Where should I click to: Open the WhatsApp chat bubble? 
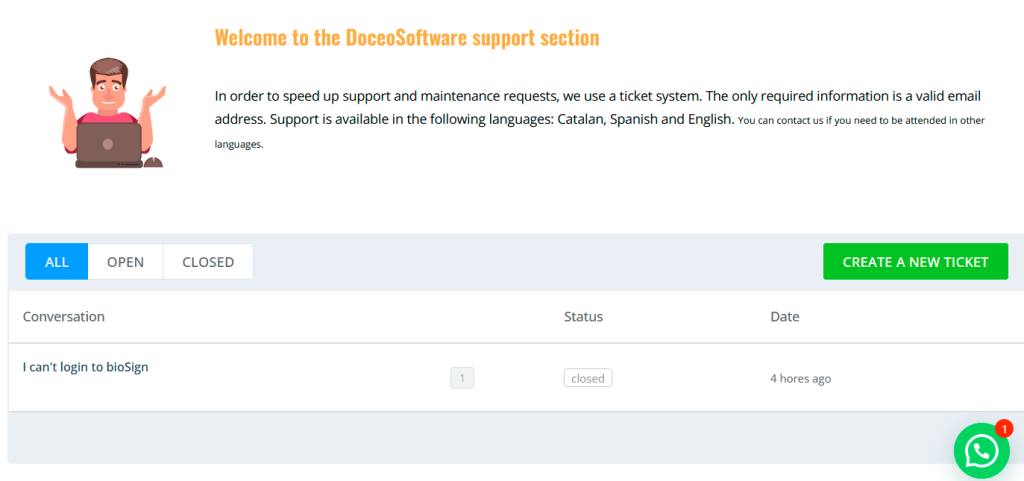pyautogui.click(x=981, y=450)
